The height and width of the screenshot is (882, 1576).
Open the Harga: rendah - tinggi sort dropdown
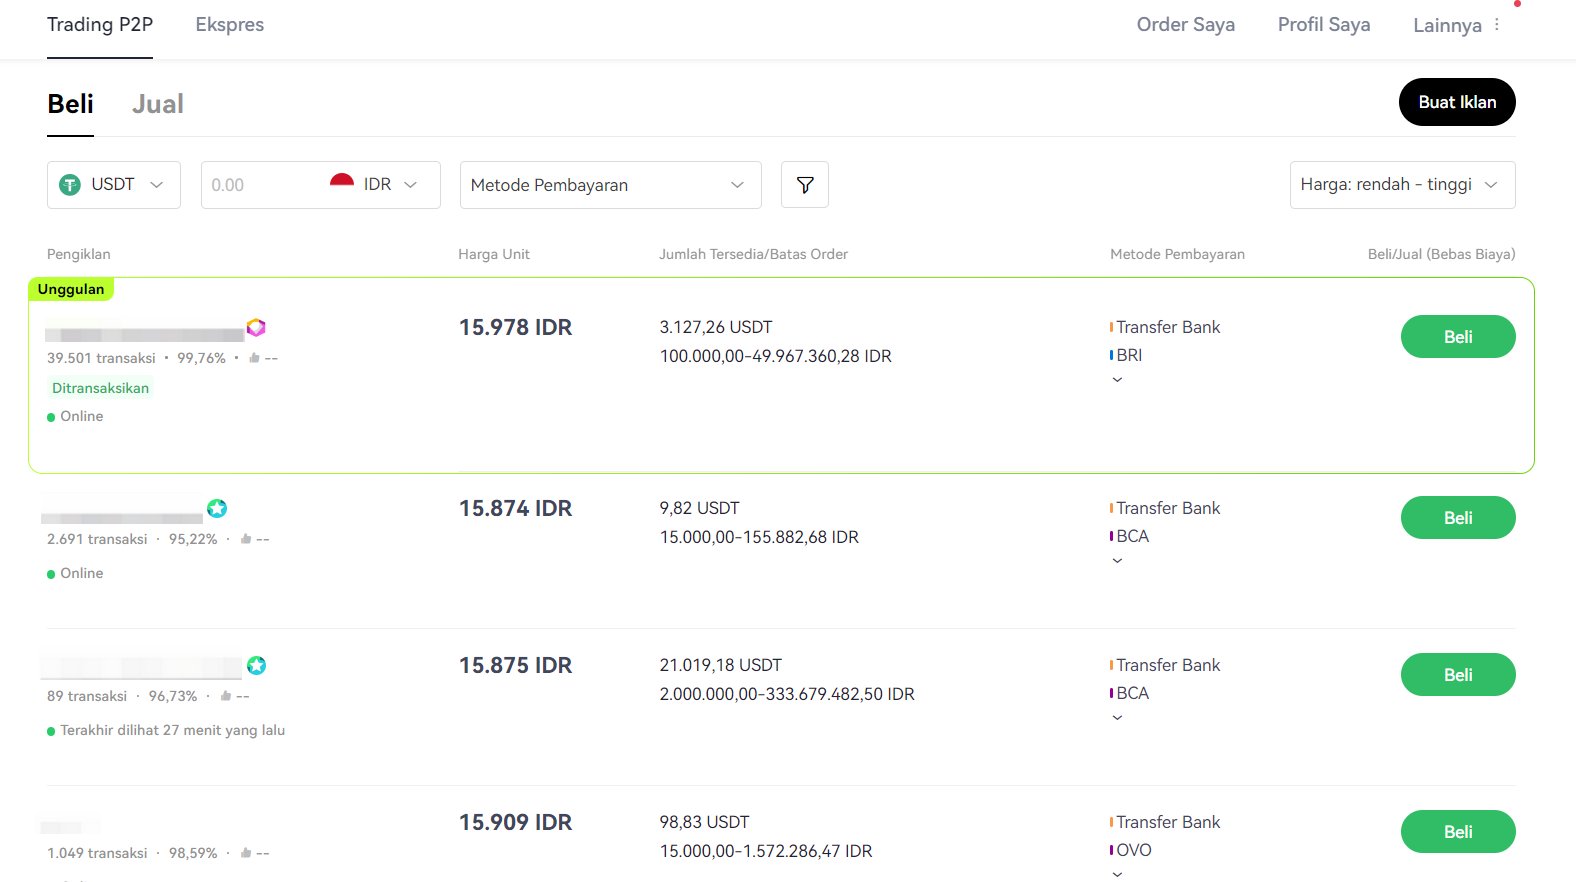(1402, 185)
